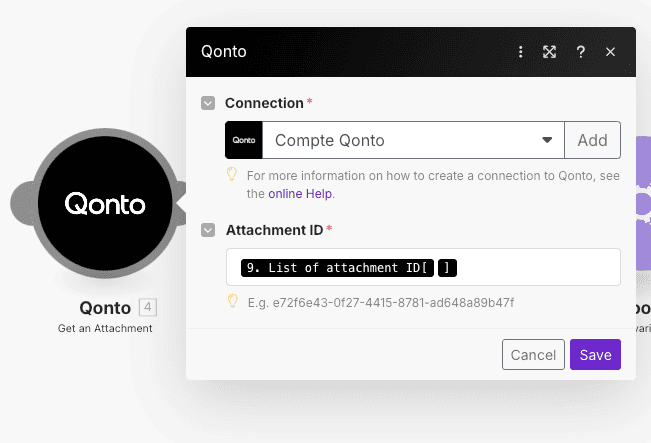Click the Qonto module circle on canvas
Viewport: 651px width, 443px height.
pyautogui.click(x=105, y=203)
